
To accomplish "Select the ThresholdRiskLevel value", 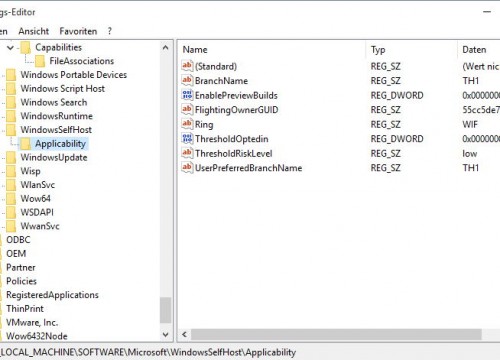I will 234,153.
